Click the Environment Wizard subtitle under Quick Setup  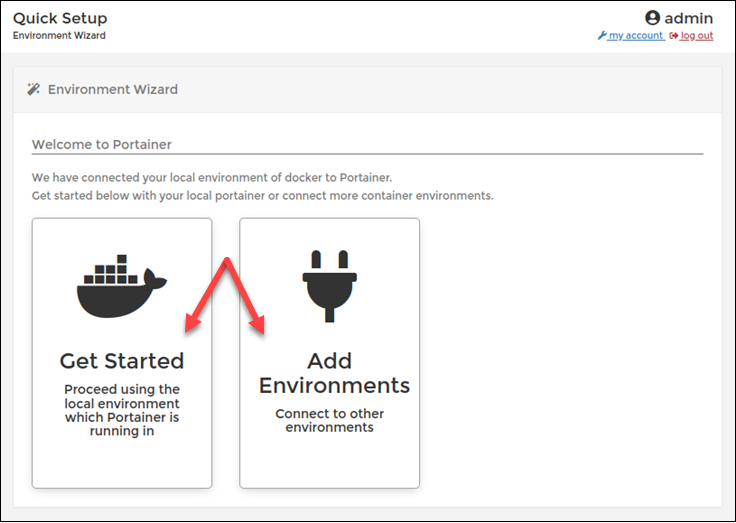59,36
